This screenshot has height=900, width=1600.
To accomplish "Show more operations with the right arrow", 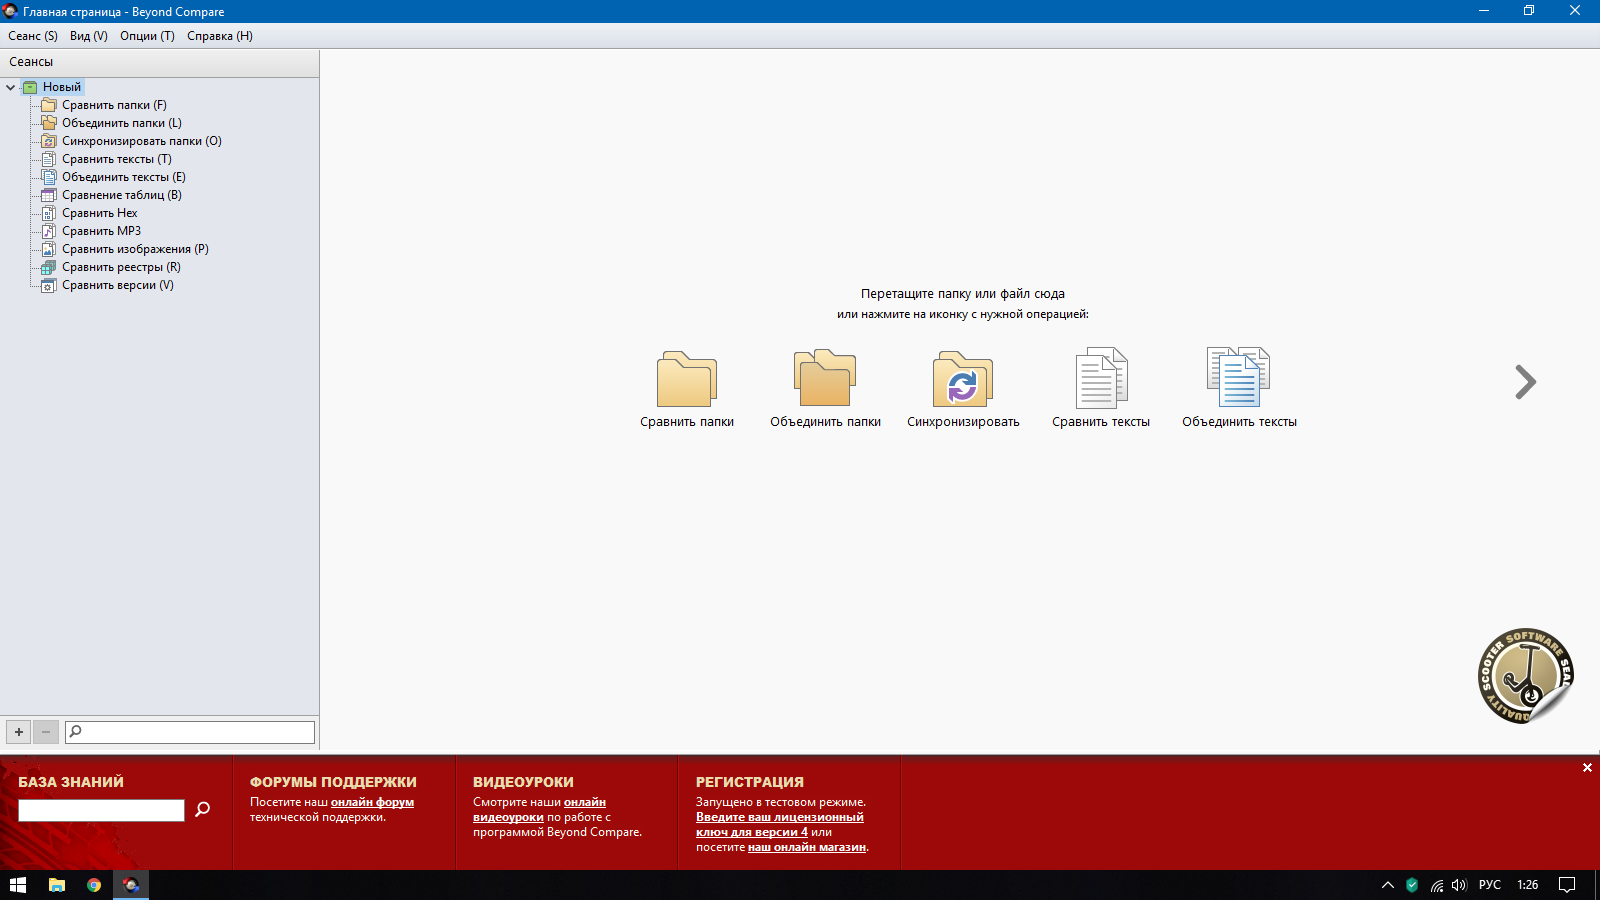I will (1525, 381).
